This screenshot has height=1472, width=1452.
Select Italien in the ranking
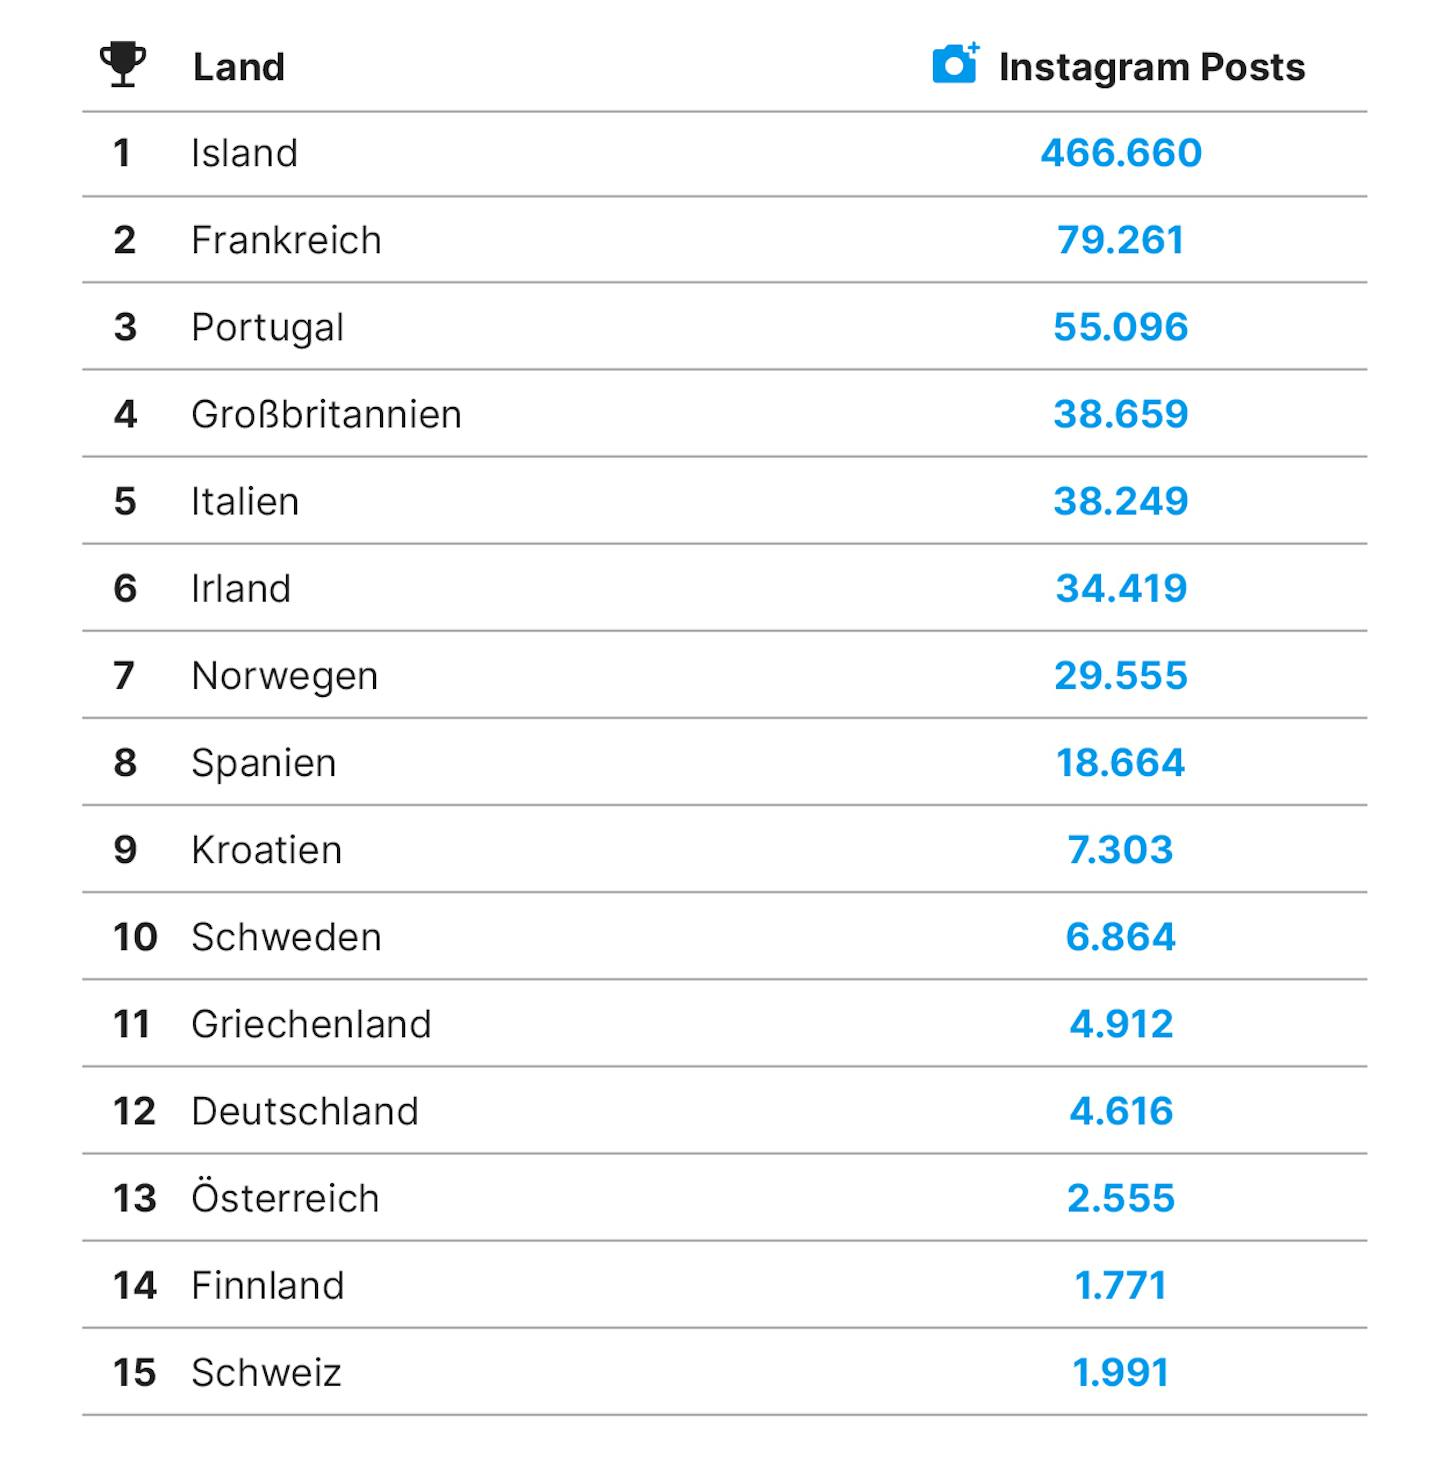click(245, 501)
